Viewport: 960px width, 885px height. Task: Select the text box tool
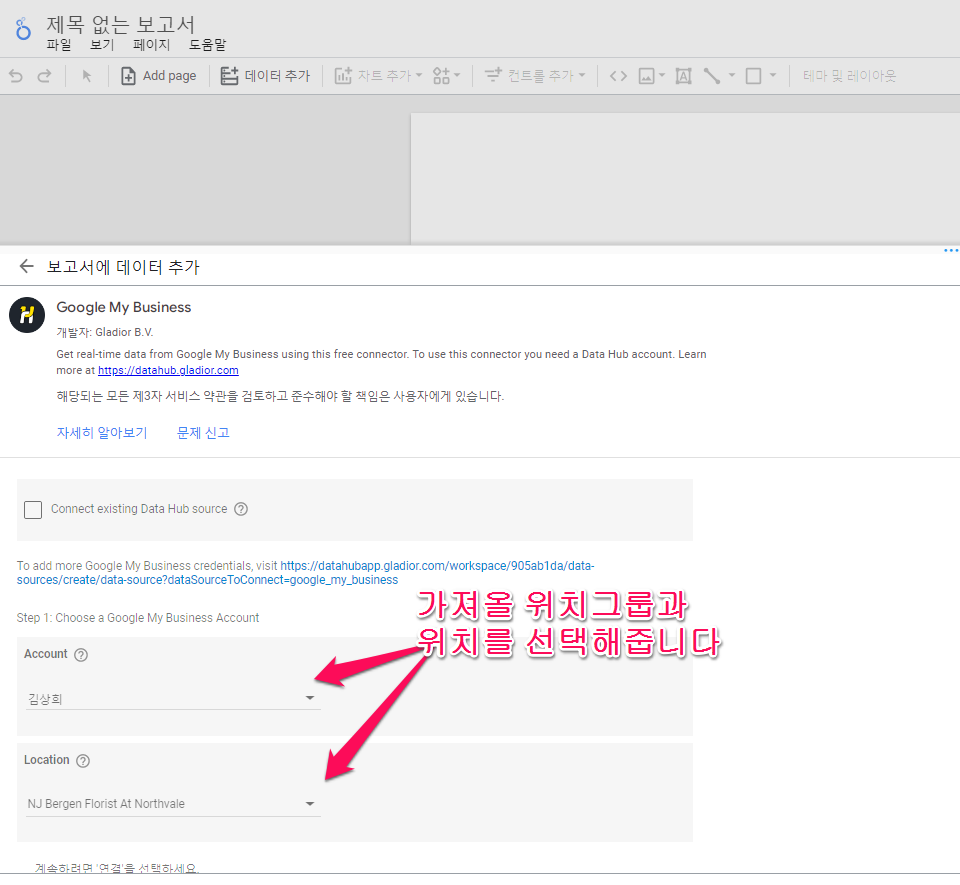click(683, 75)
